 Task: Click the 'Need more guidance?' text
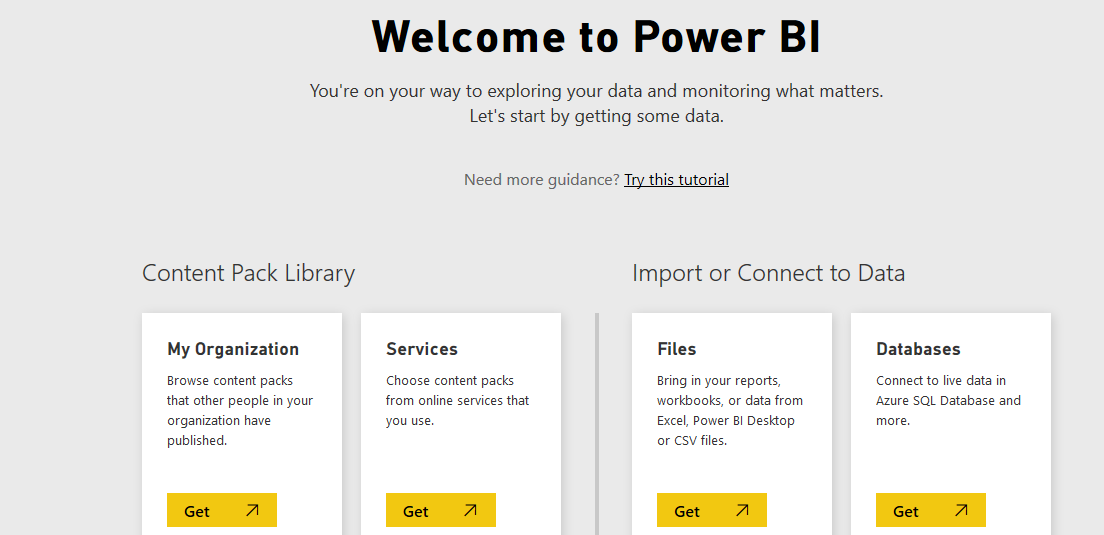[541, 180]
